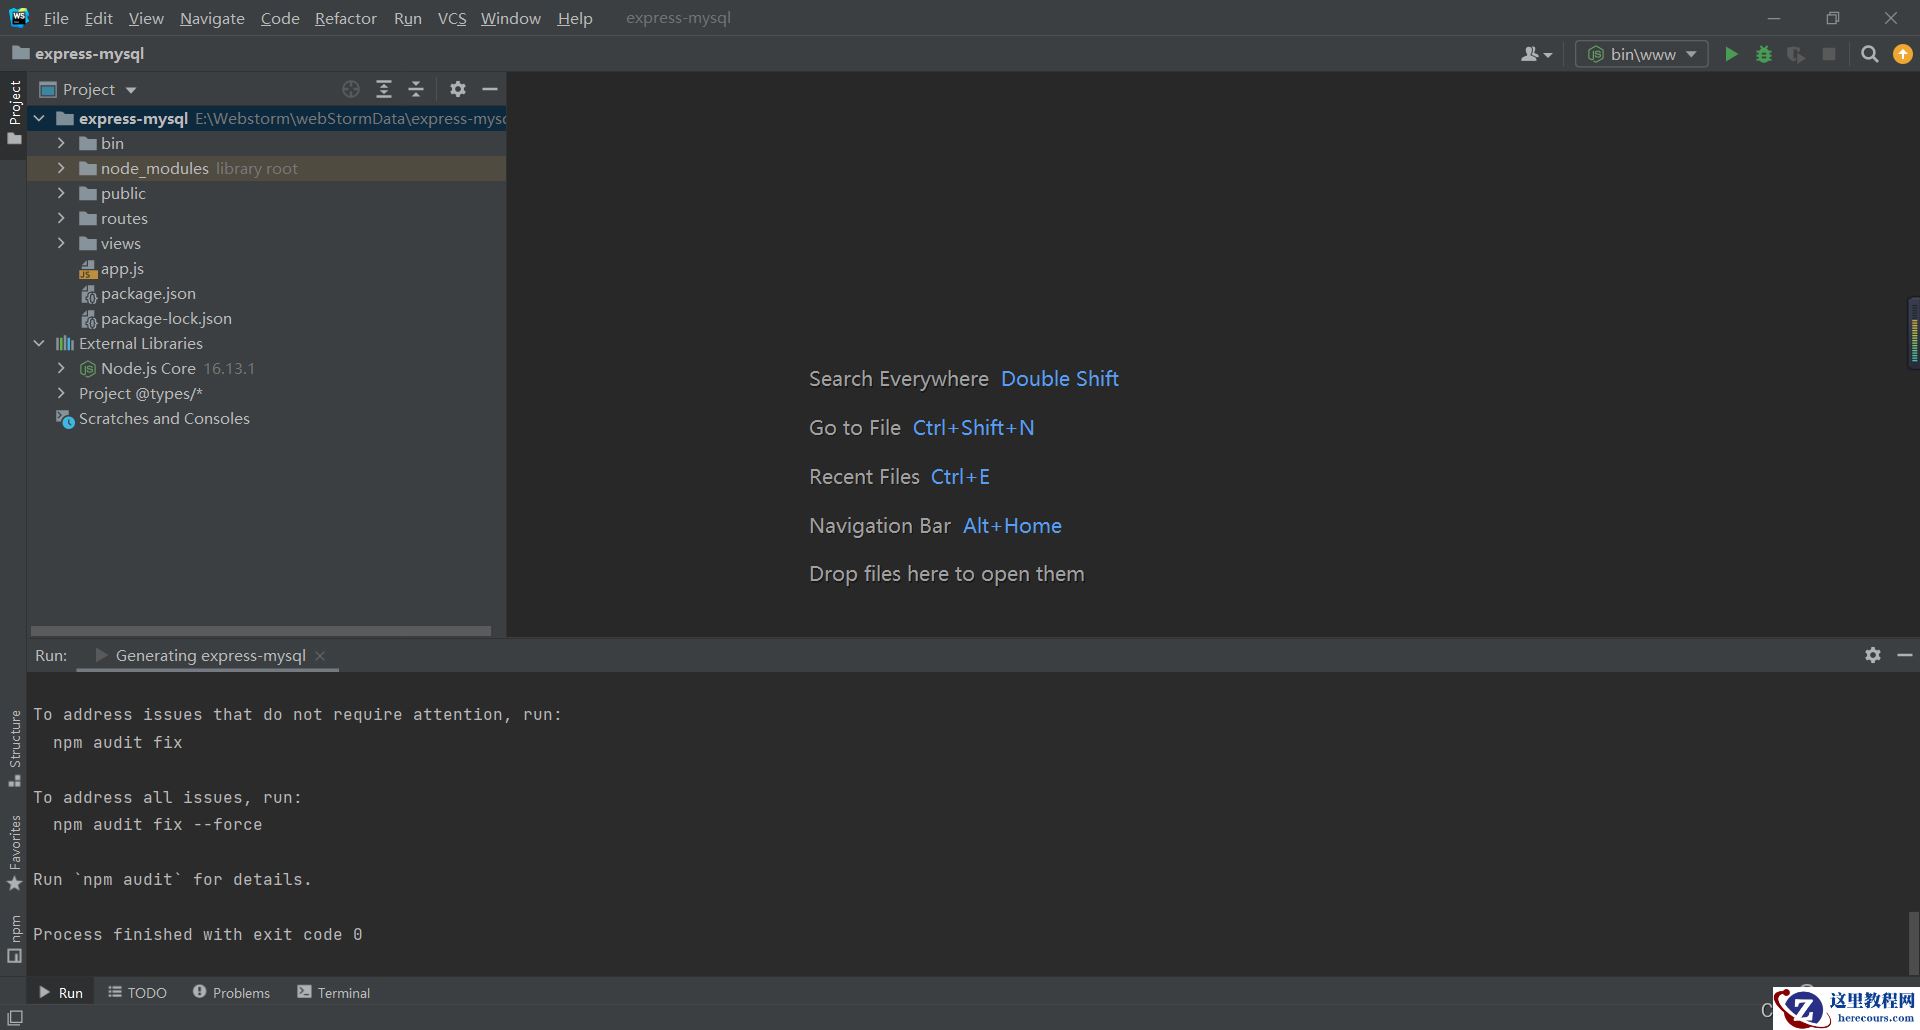Viewport: 1920px width, 1030px height.
Task: Open the Terminal tool window
Action: 334,992
